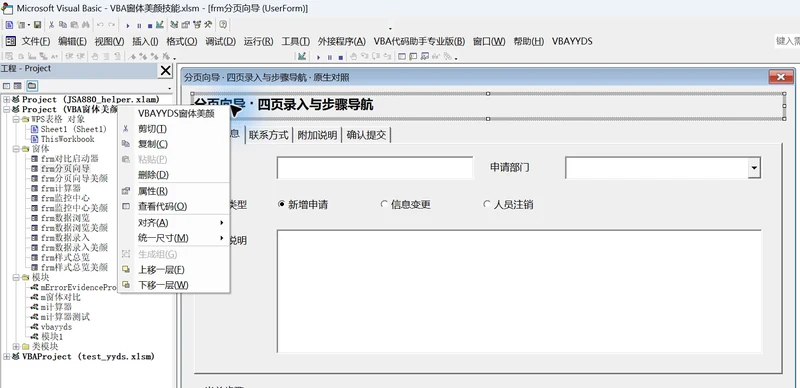
Task: Close the 工程 - Project panel
Action: [166, 70]
